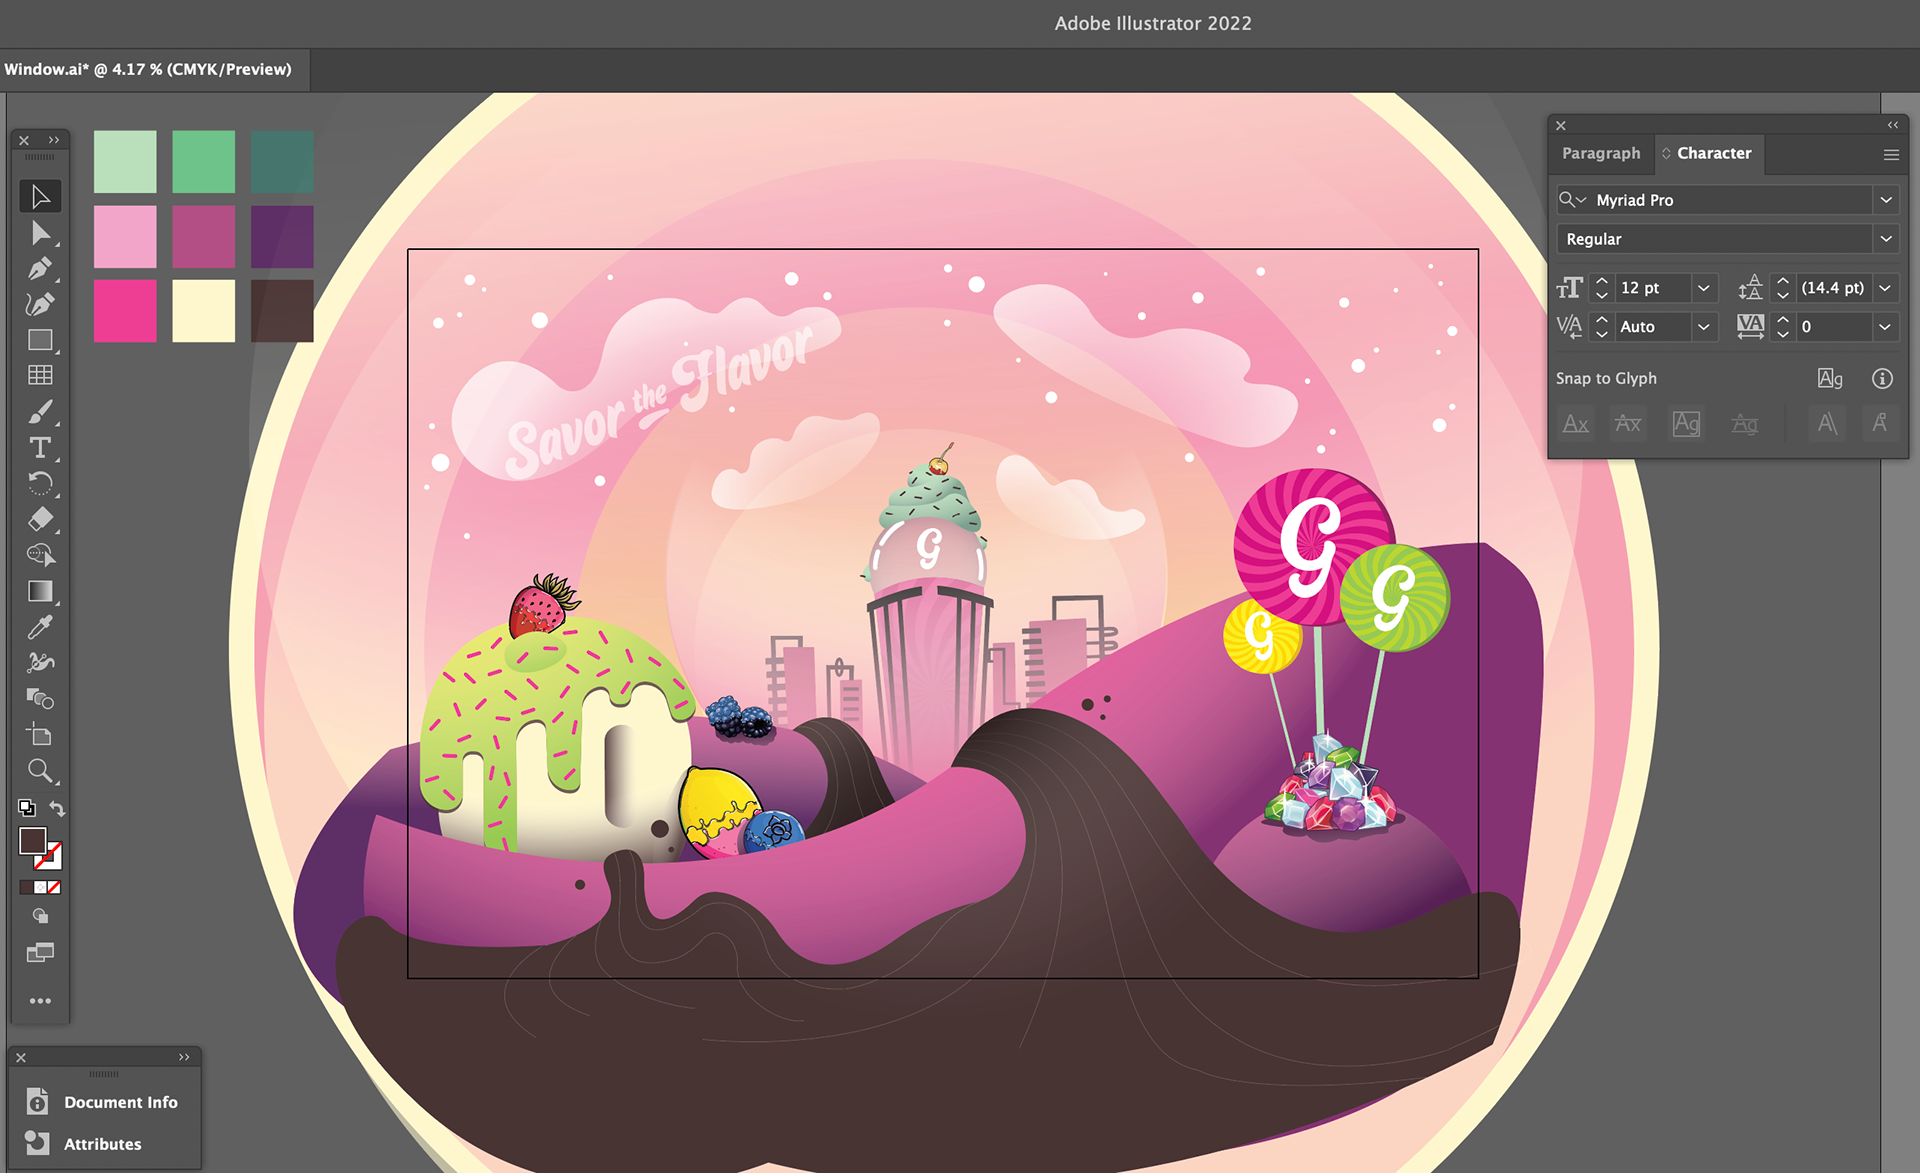The image size is (1920, 1173).
Task: Select the Gradient tool
Action: coord(40,591)
